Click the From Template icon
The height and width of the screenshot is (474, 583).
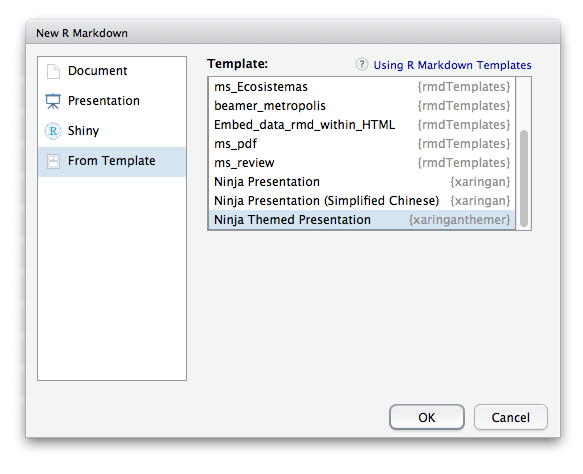tap(53, 161)
